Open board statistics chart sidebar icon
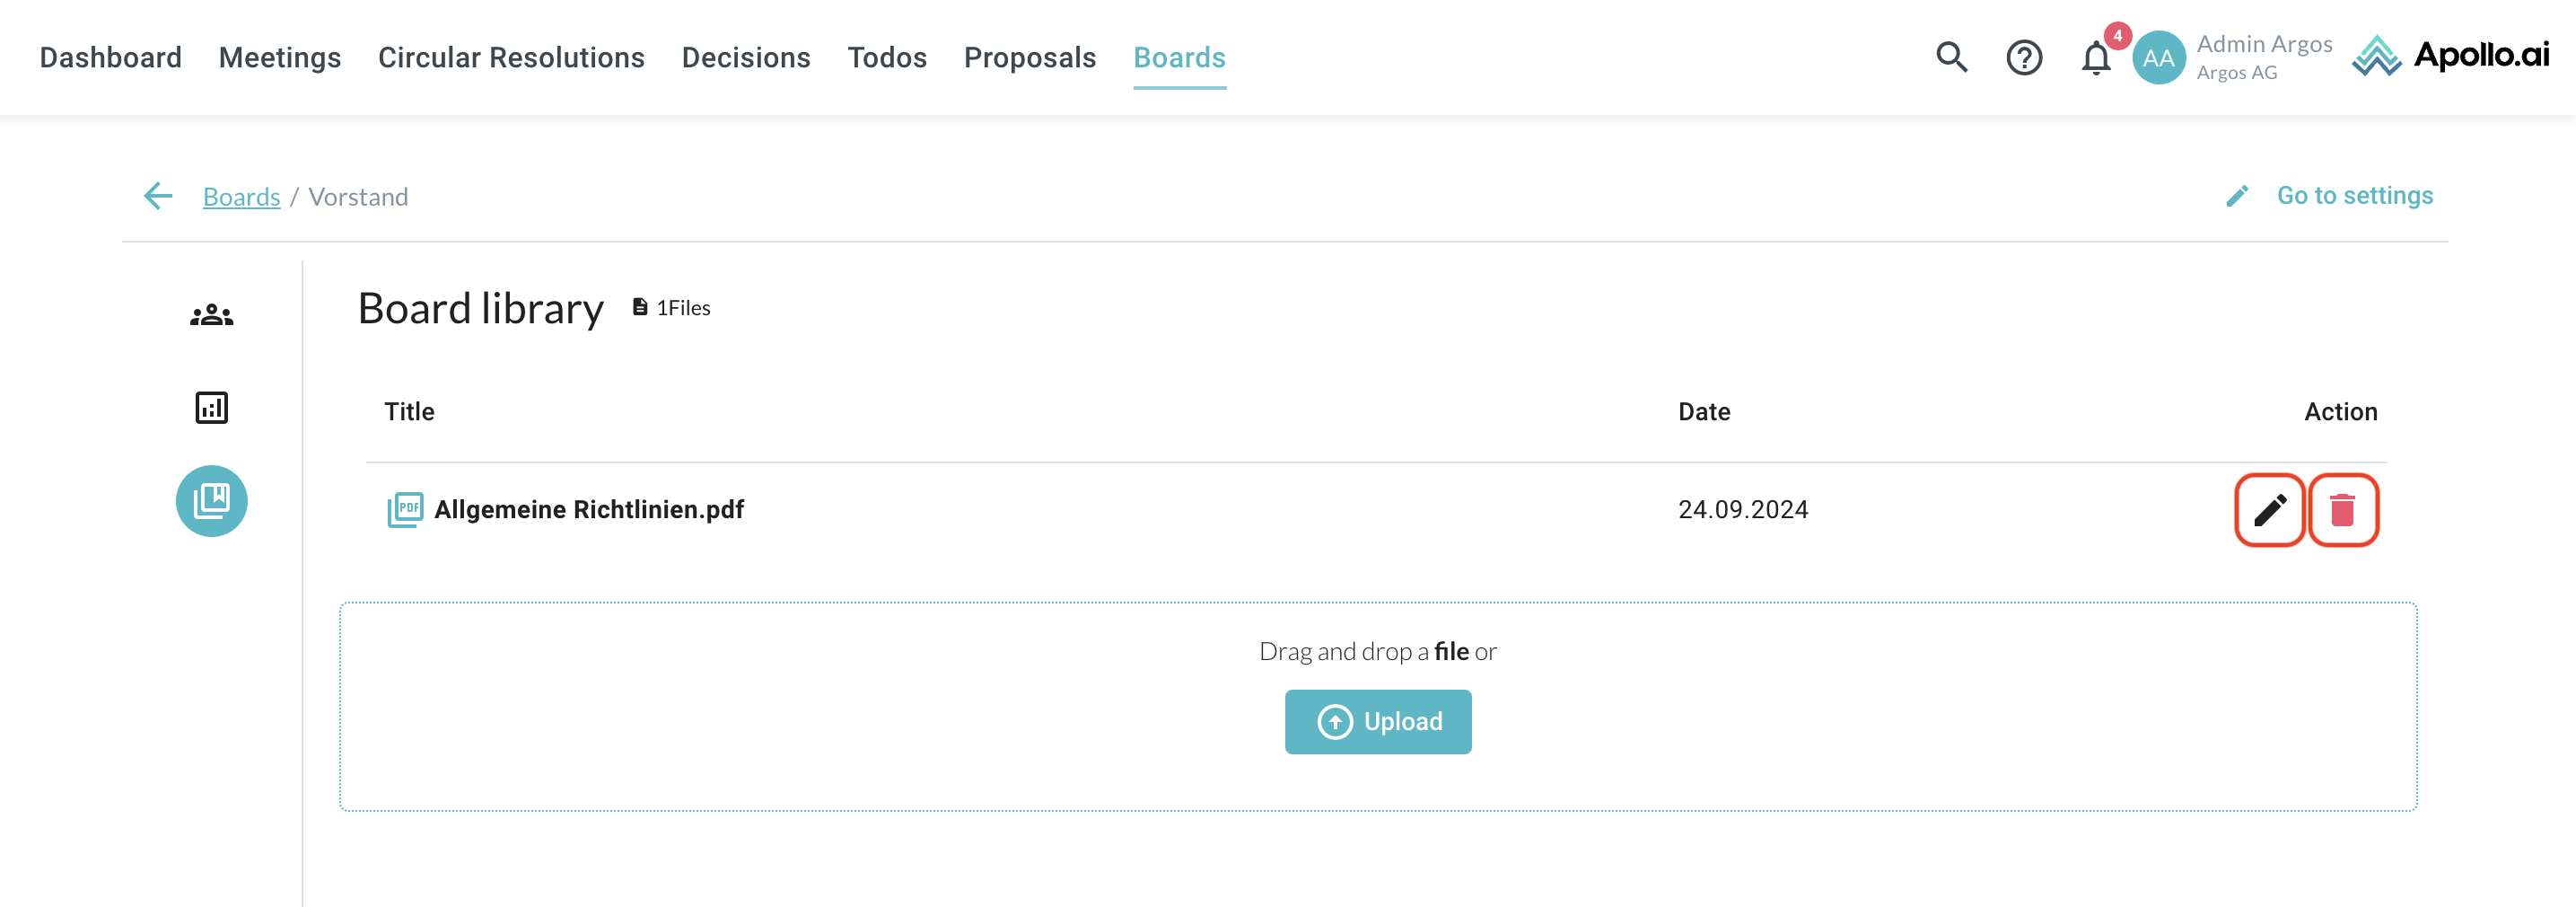The height and width of the screenshot is (907, 2576). [x=211, y=408]
